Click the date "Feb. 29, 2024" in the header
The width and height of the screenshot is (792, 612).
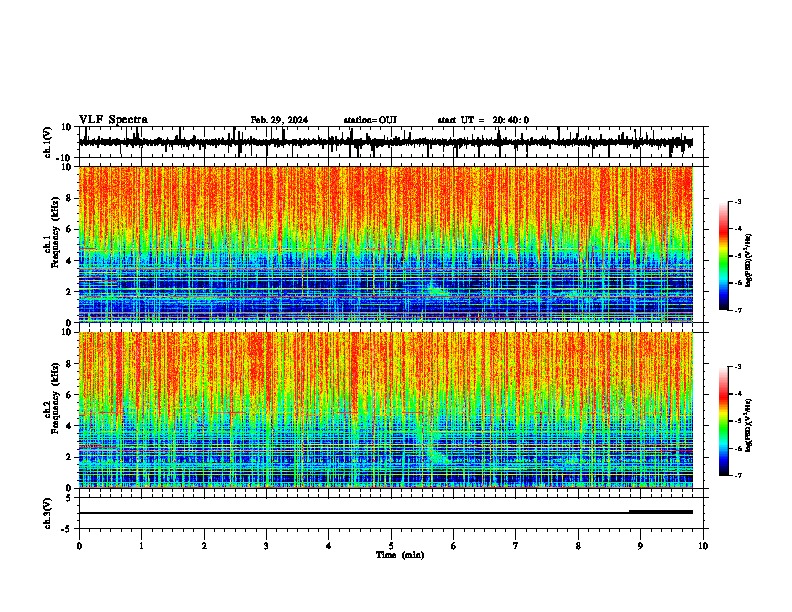pos(279,120)
